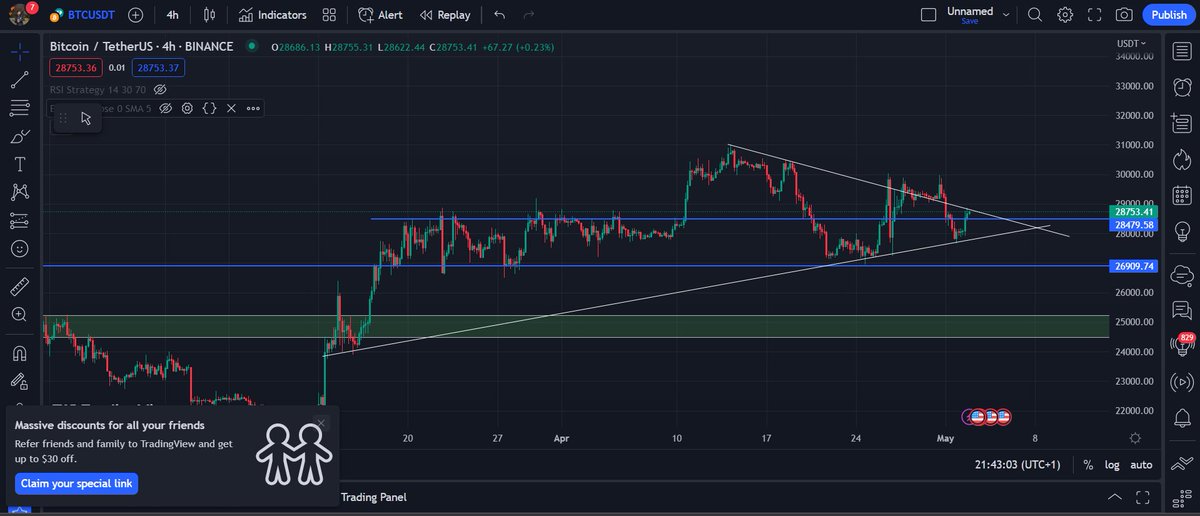Screen dimensions: 1200x516
Task: Open the data window/news panel icon
Action: (x=1181, y=121)
